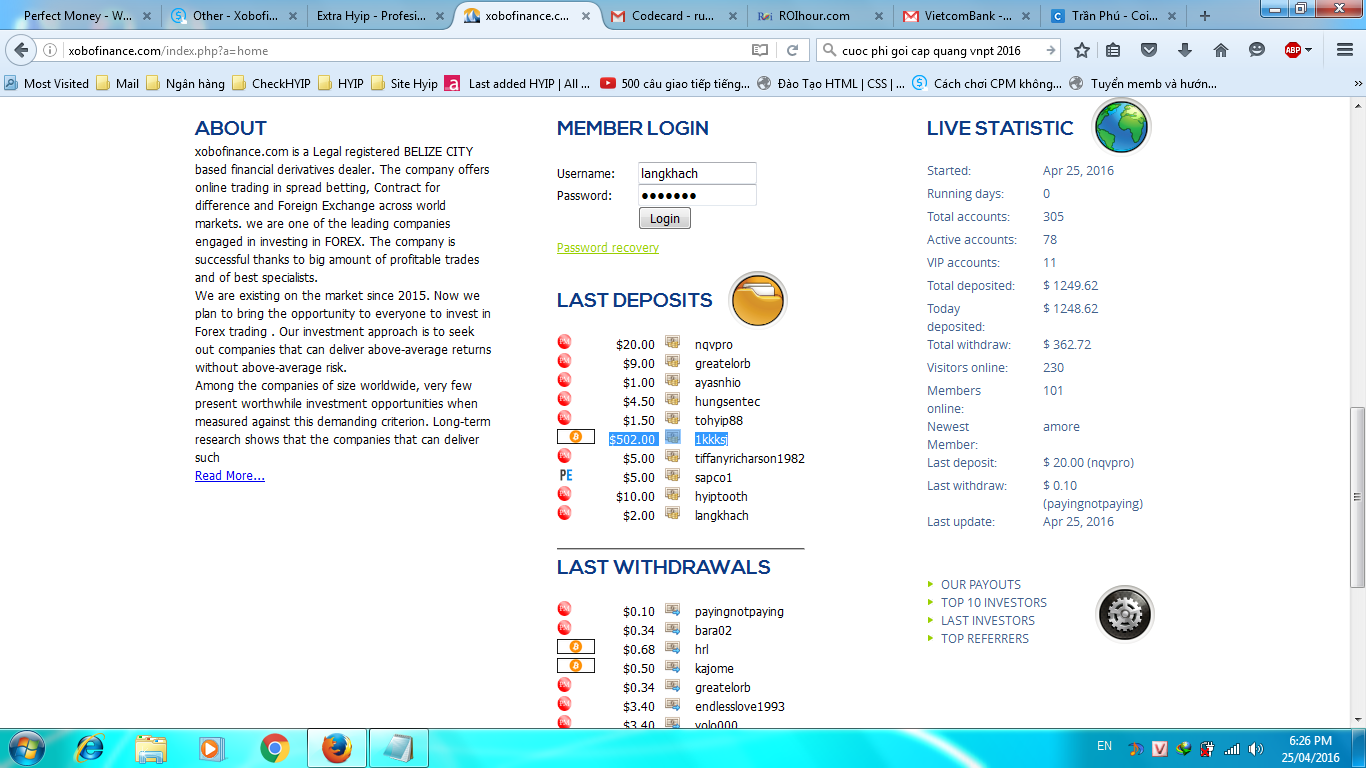The width and height of the screenshot is (1366, 768).
Task: Bookmark this page with the star icon
Action: tap(1082, 50)
